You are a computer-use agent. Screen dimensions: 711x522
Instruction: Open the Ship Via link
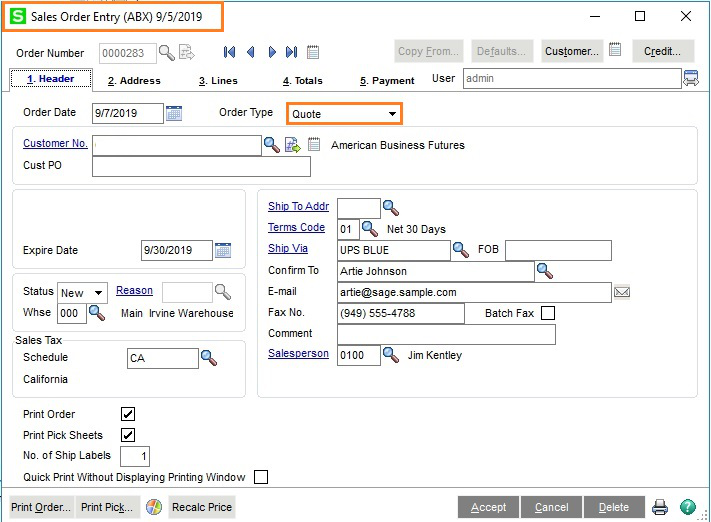point(288,249)
